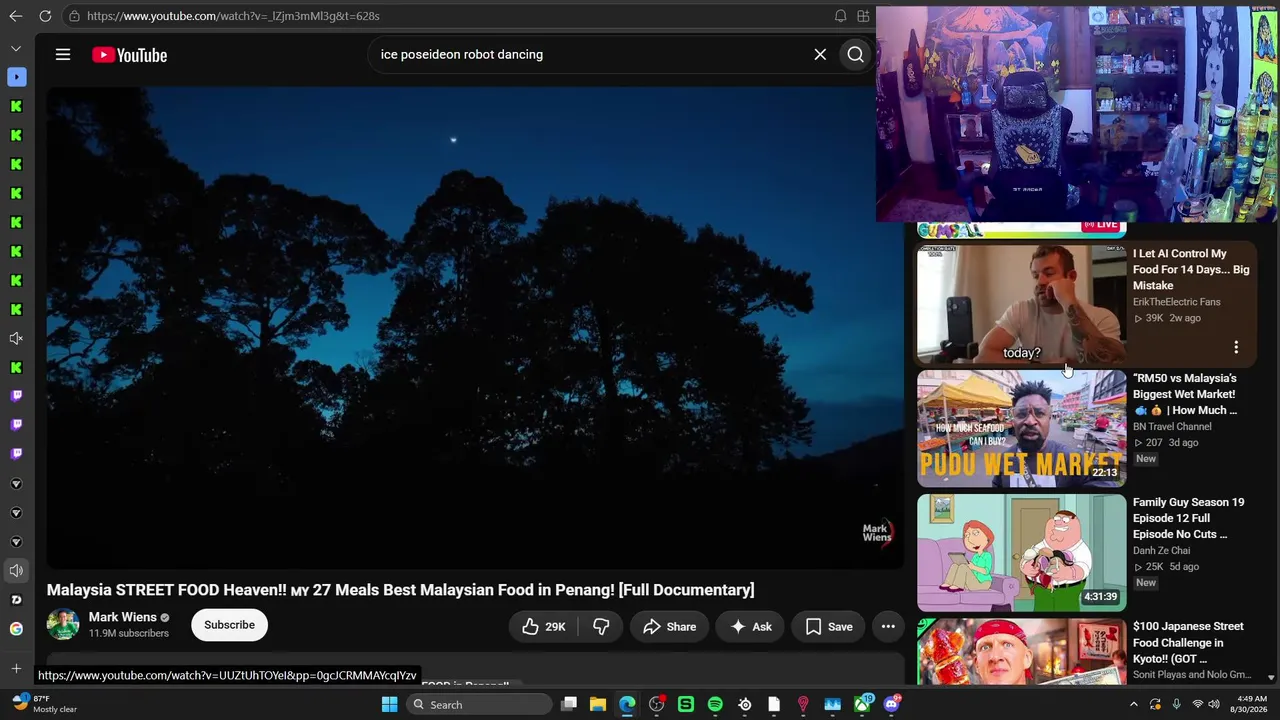
Task: Open the Ask AI feature for this video
Action: pyautogui.click(x=751, y=627)
